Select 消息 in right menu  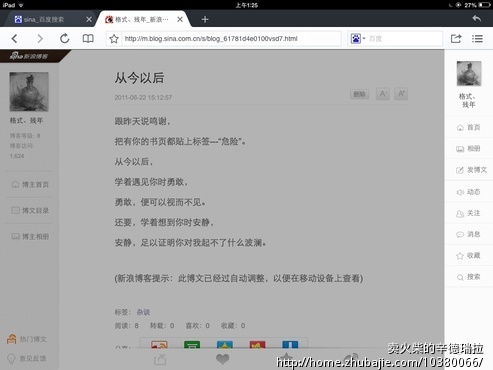pyautogui.click(x=469, y=234)
